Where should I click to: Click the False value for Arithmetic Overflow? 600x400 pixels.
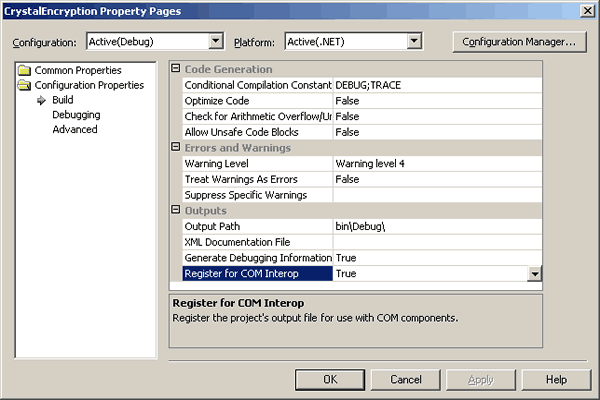(437, 116)
